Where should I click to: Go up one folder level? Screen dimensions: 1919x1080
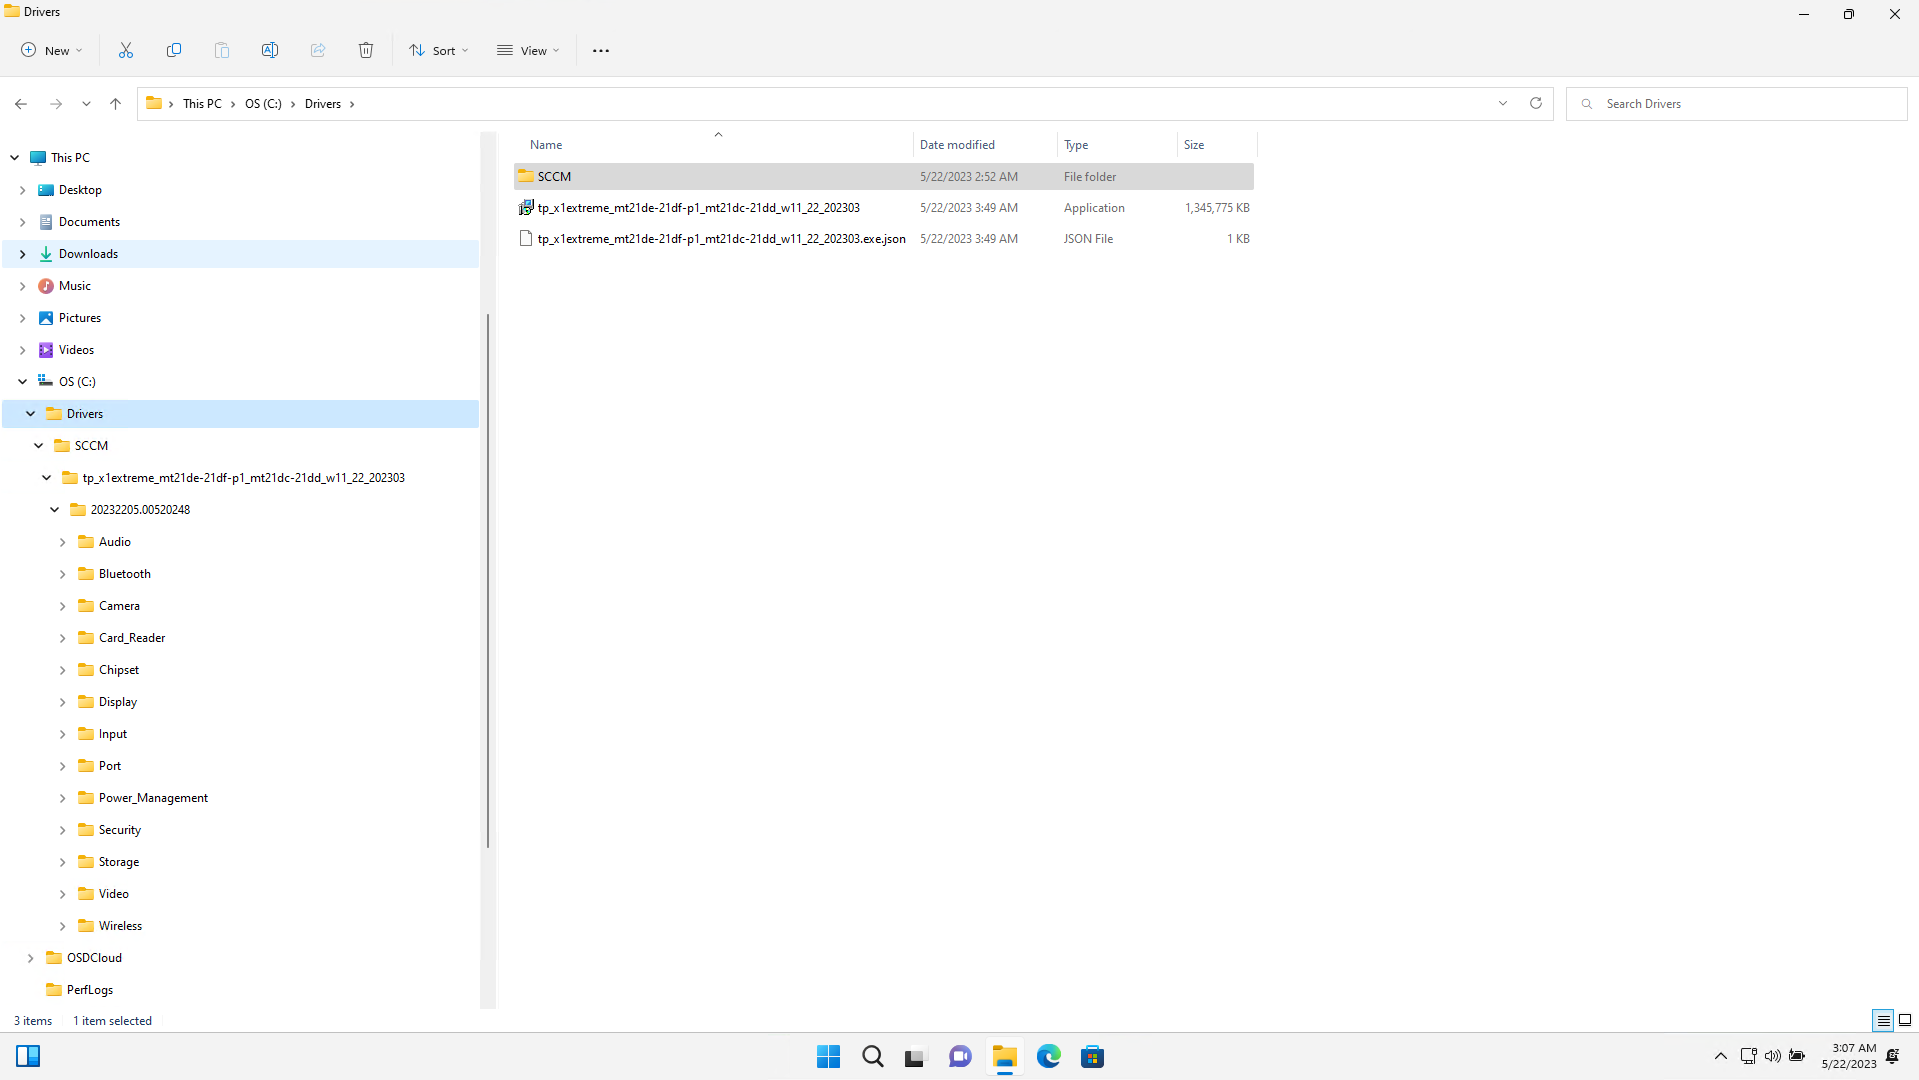[x=116, y=104]
